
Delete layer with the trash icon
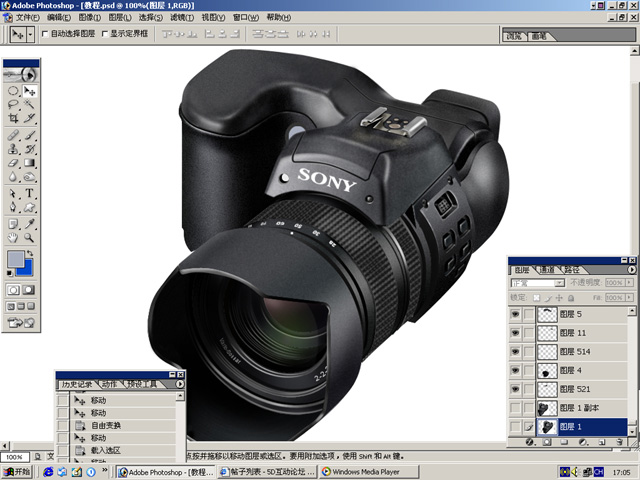tap(620, 442)
